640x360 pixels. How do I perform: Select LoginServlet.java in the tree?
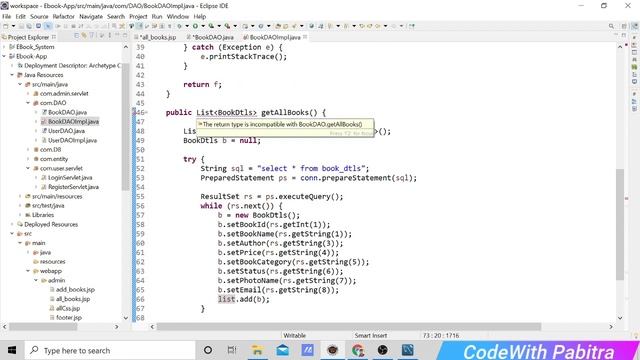click(70, 178)
